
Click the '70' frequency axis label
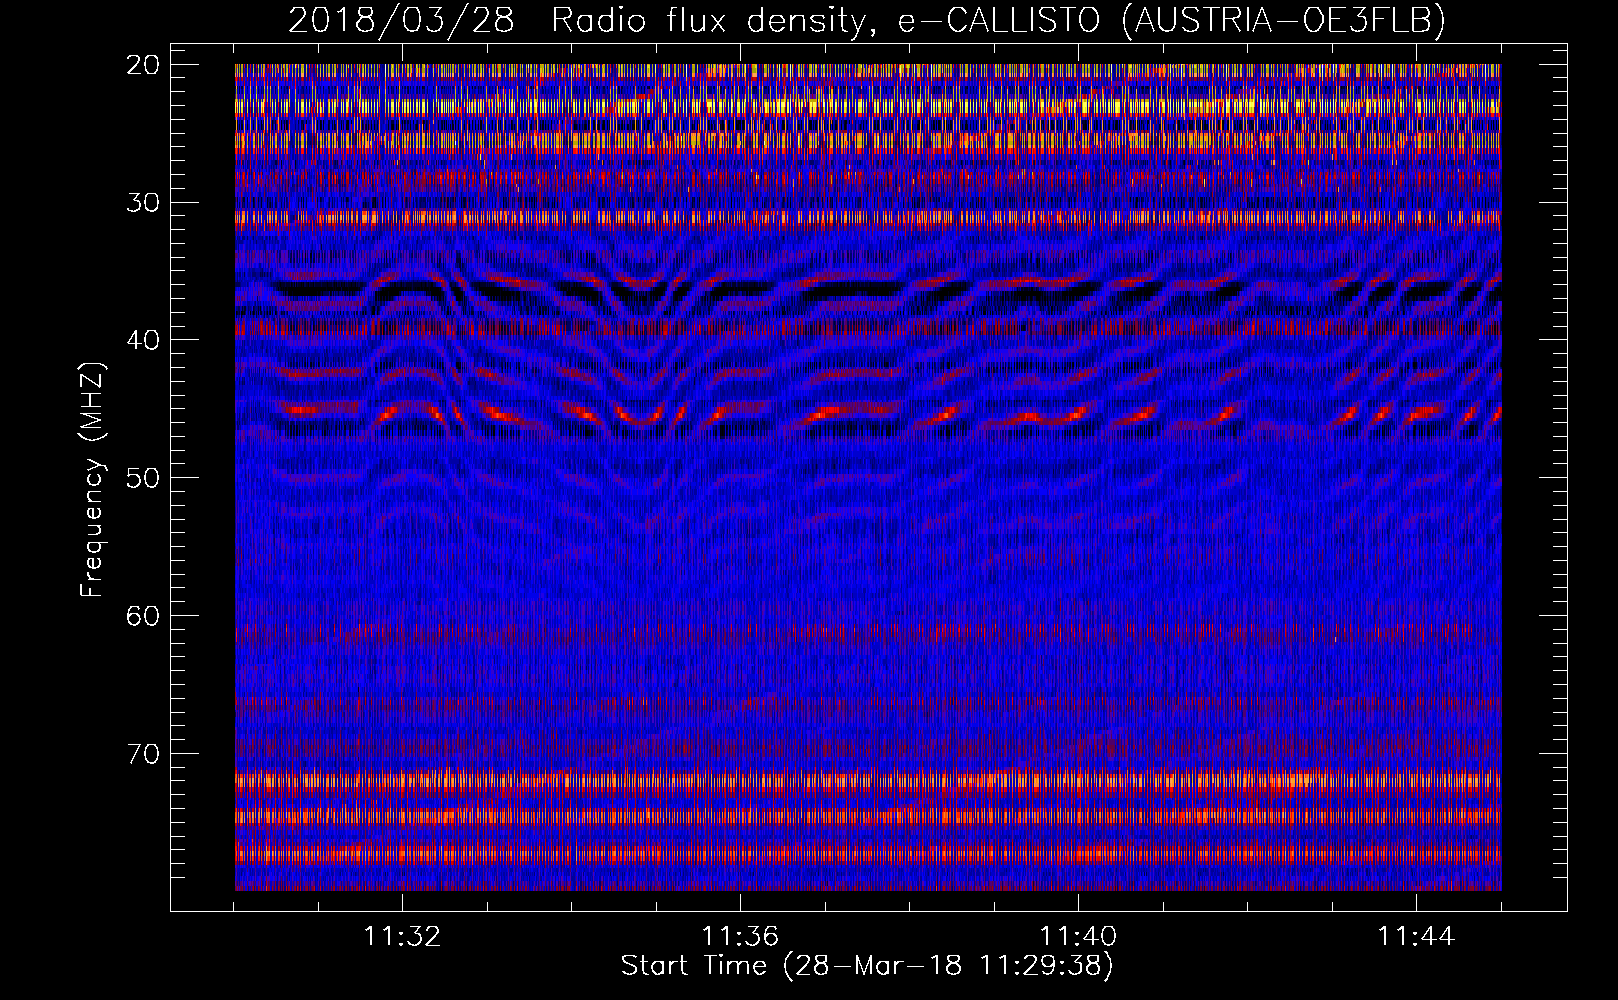tap(143, 753)
